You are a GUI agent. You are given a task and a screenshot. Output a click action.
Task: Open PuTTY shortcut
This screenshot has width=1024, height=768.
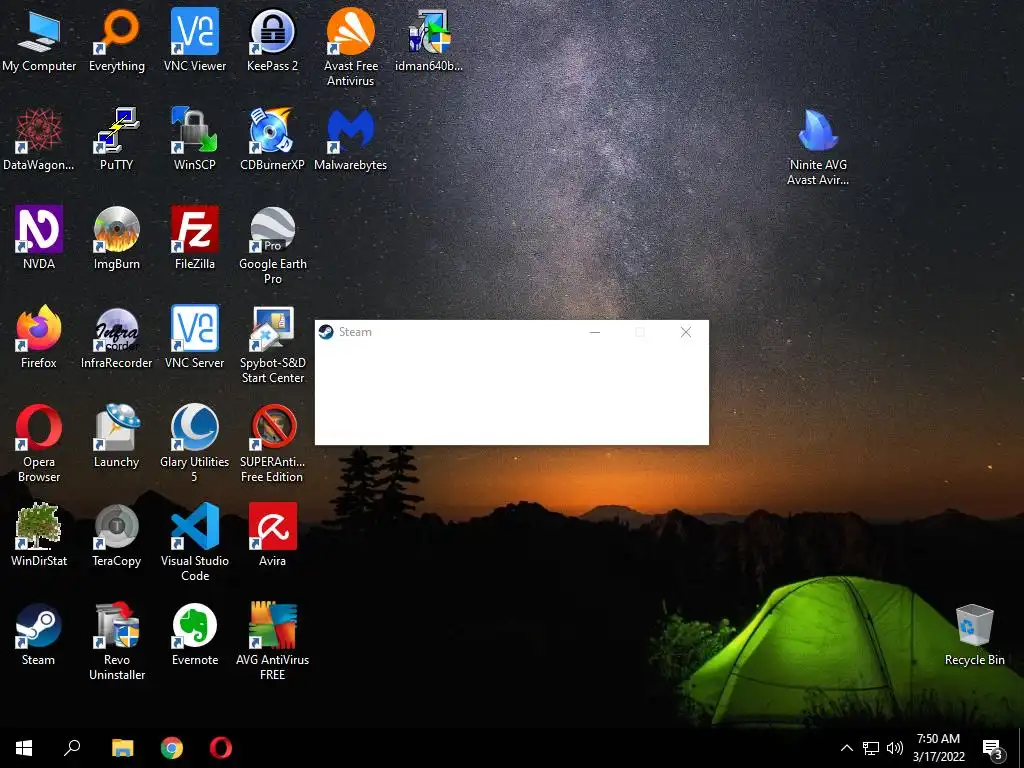tap(117, 139)
